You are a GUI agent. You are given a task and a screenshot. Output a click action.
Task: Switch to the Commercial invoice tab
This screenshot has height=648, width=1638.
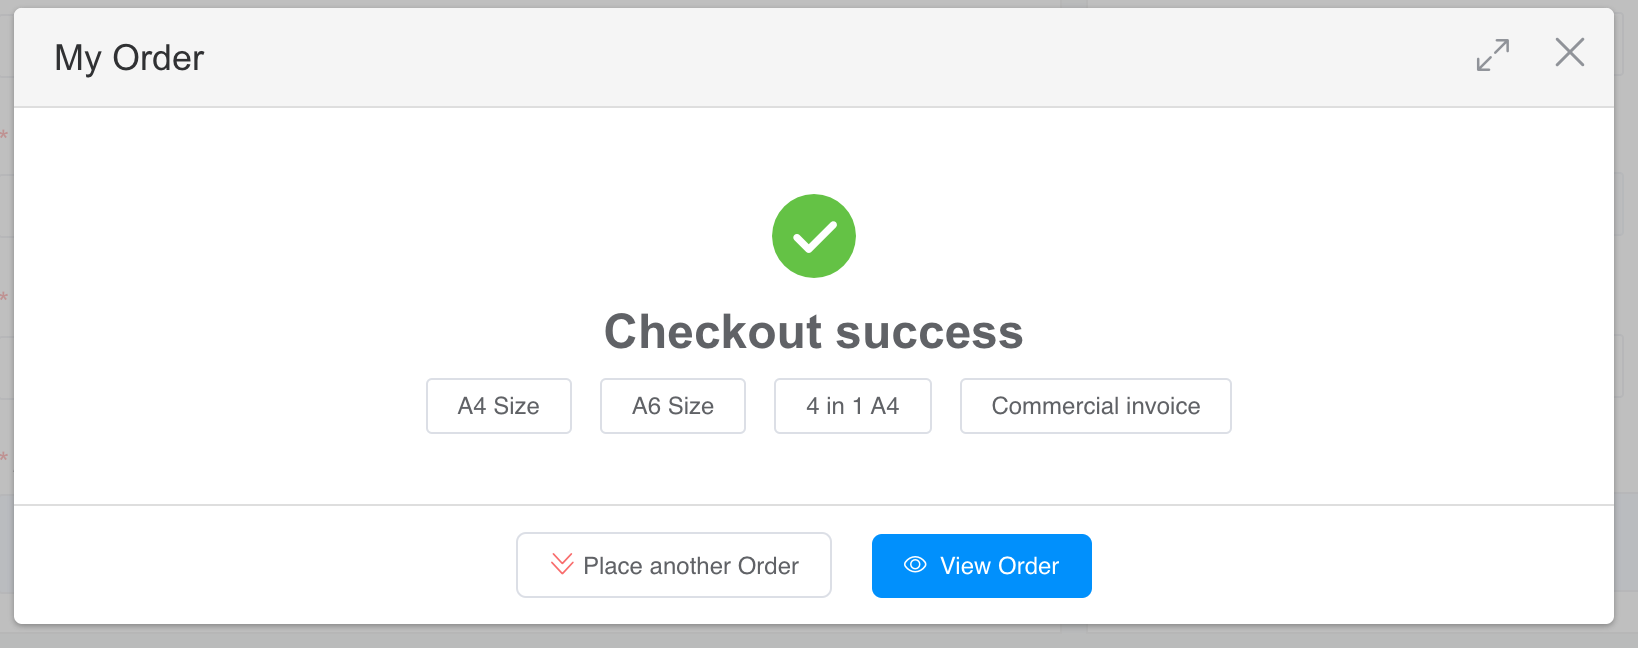1095,406
